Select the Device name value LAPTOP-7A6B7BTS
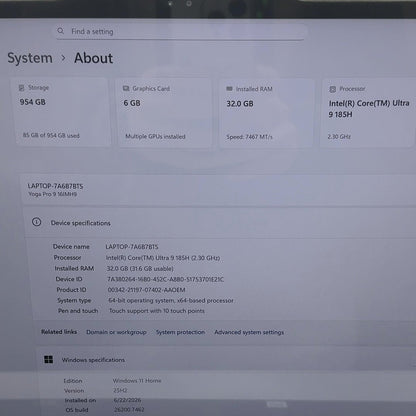The width and height of the screenshot is (416, 416). pos(132,247)
